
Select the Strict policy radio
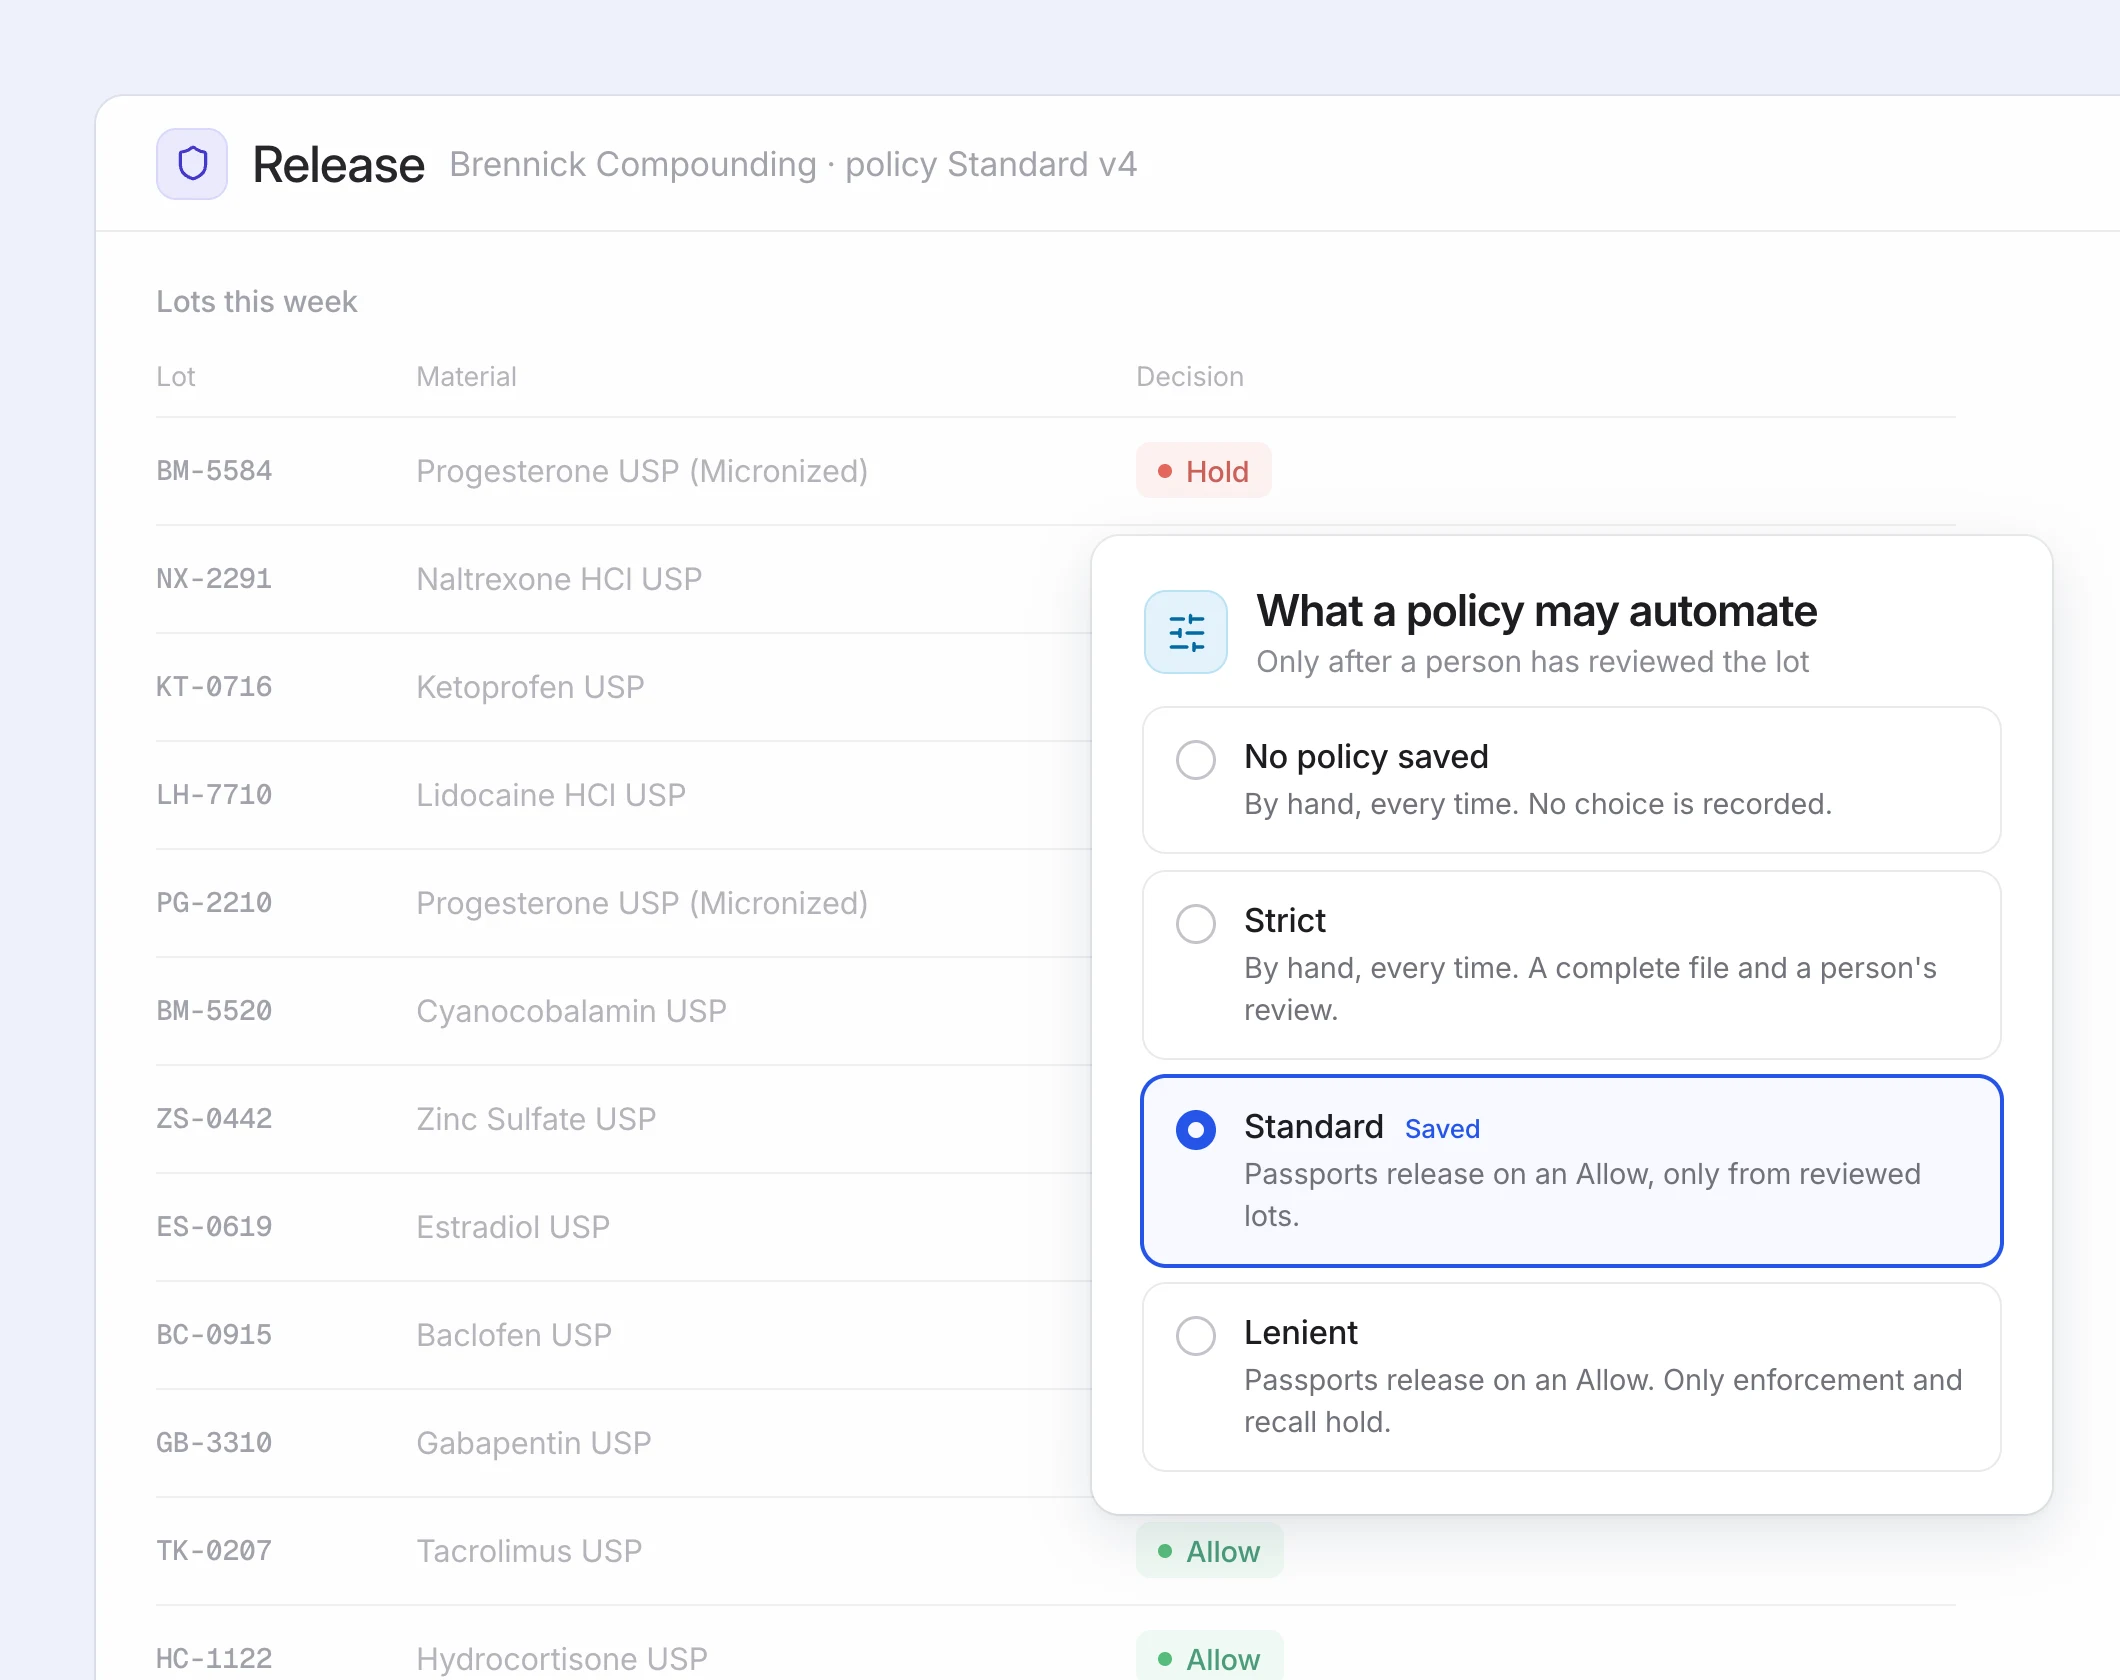(1196, 924)
